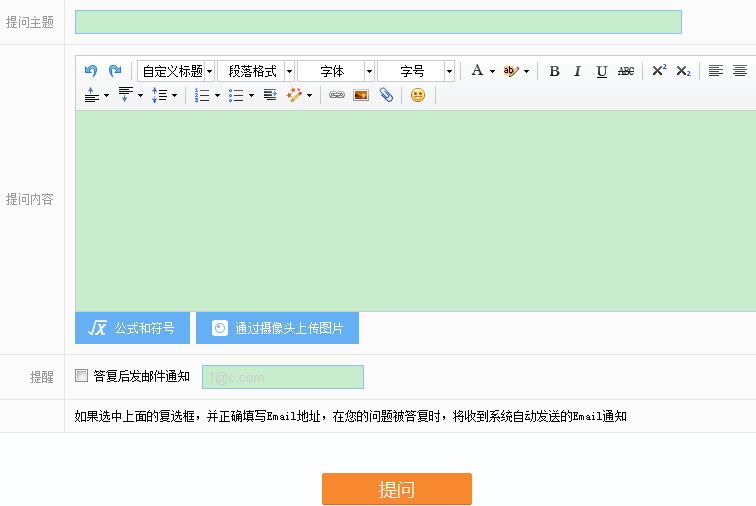Toggle bold formatting

(554, 71)
